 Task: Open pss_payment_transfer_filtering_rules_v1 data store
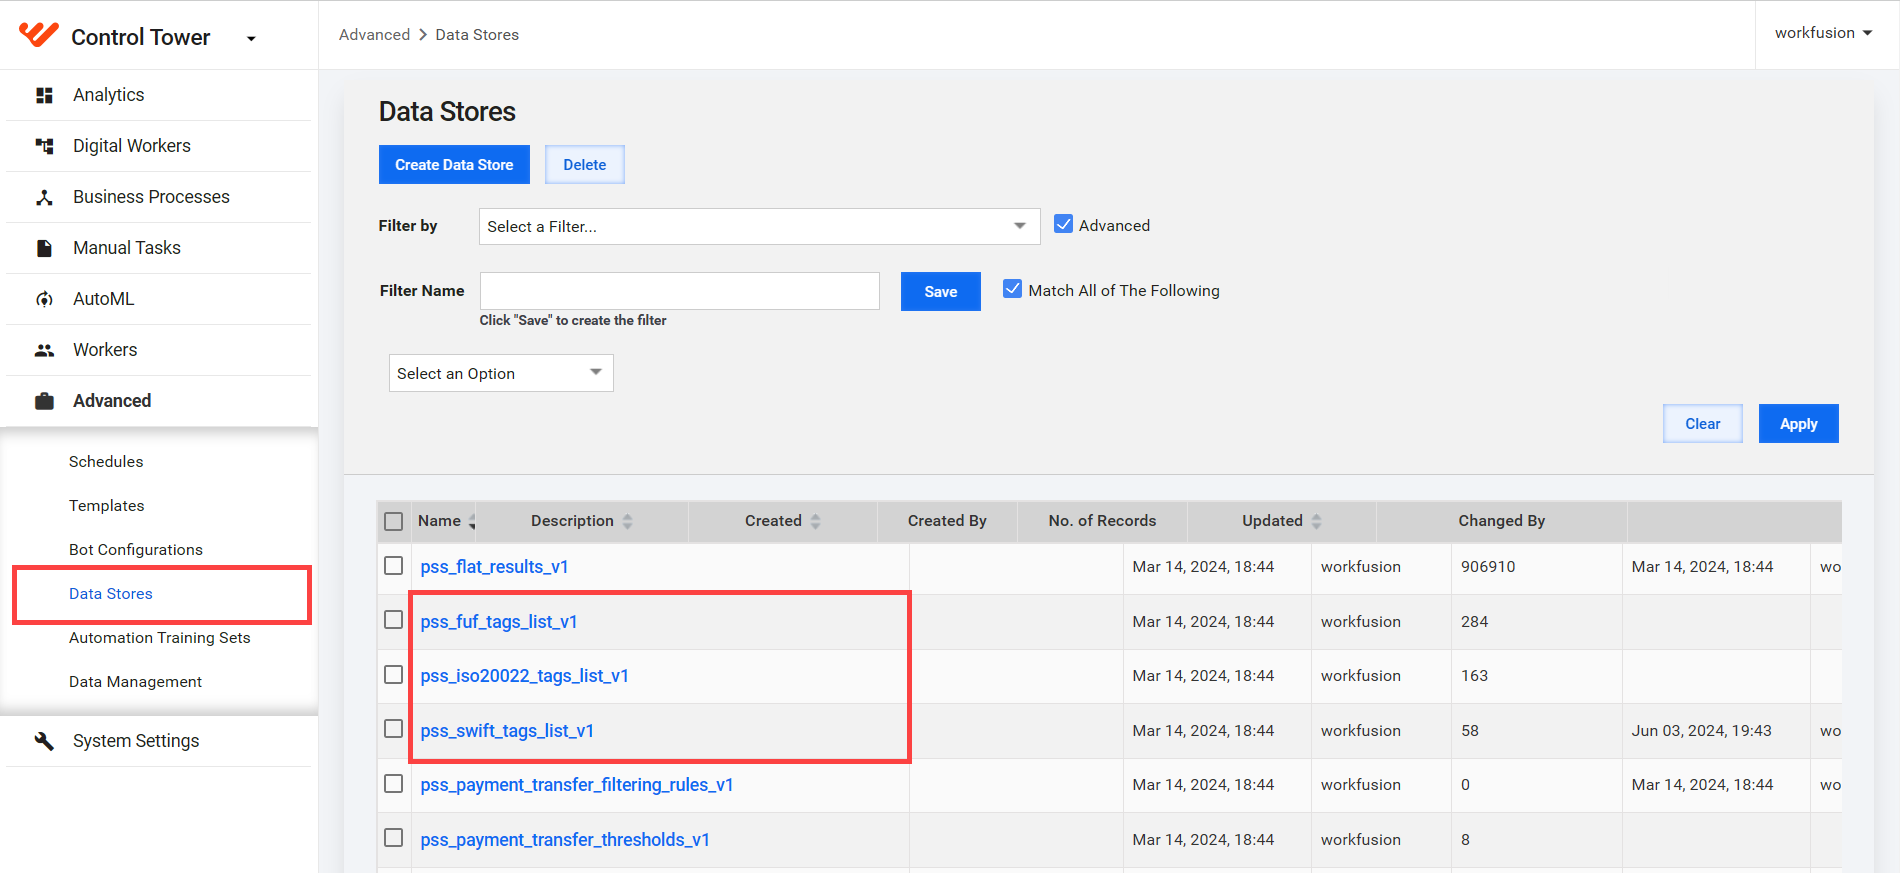[x=577, y=785]
